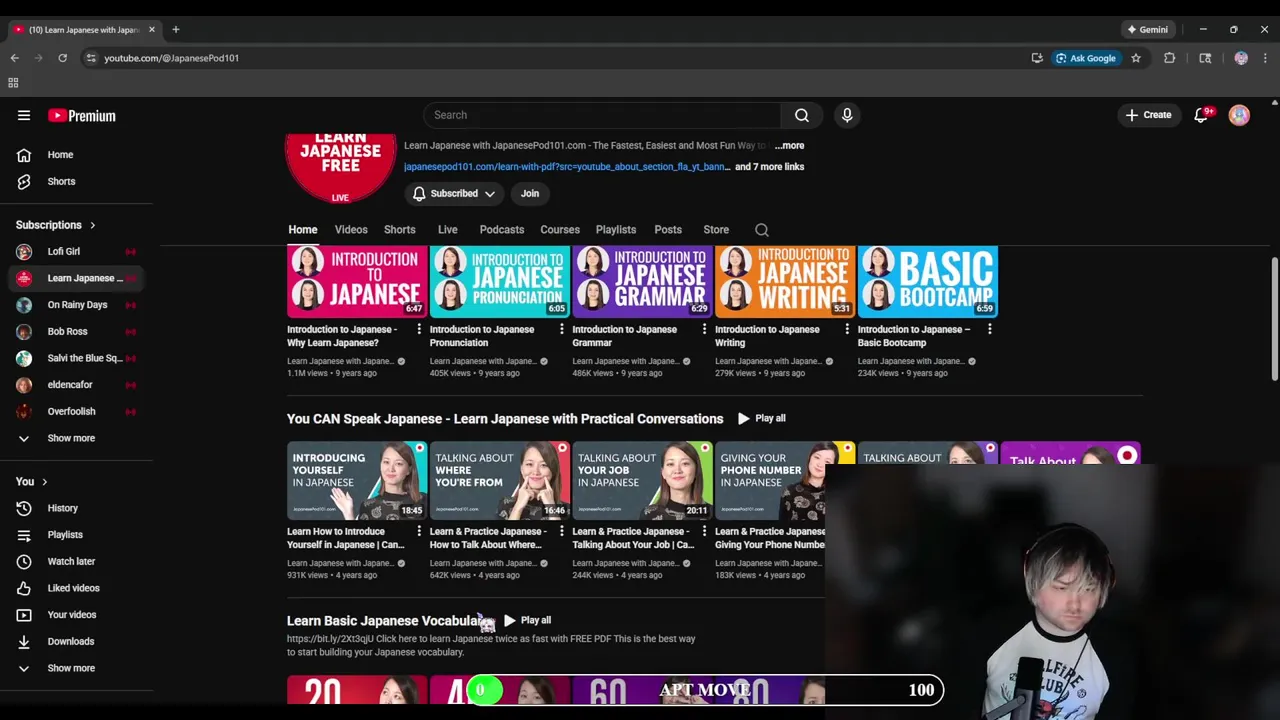
Task: Open eldencafor subscription channel
Action: [76, 385]
